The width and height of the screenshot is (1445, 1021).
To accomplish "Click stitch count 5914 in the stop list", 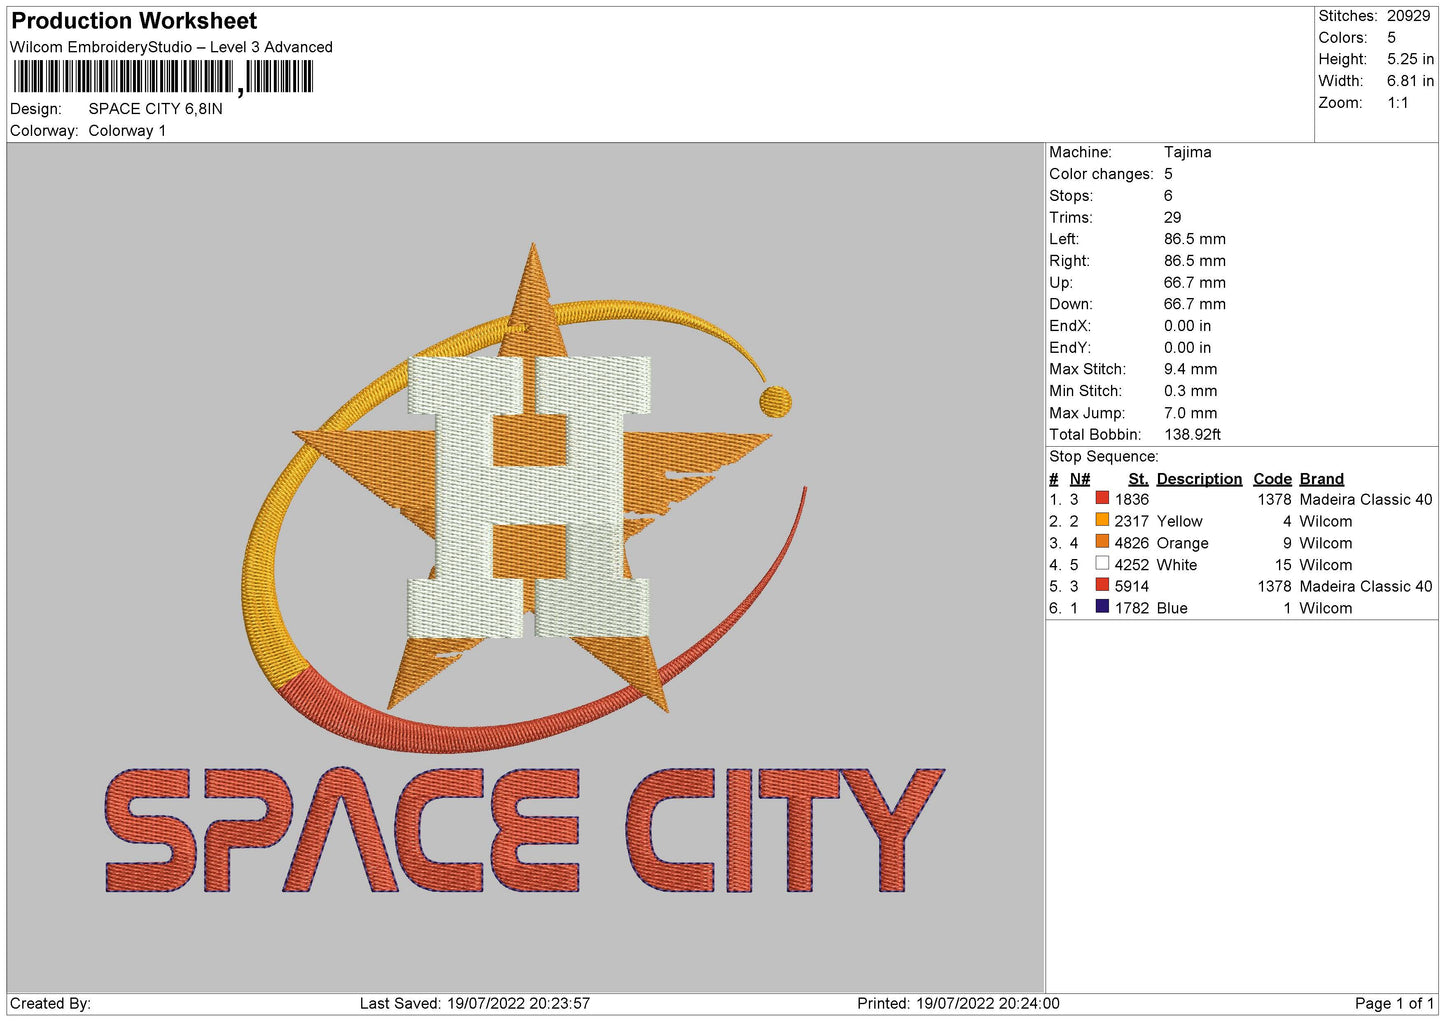I will 1131,586.
